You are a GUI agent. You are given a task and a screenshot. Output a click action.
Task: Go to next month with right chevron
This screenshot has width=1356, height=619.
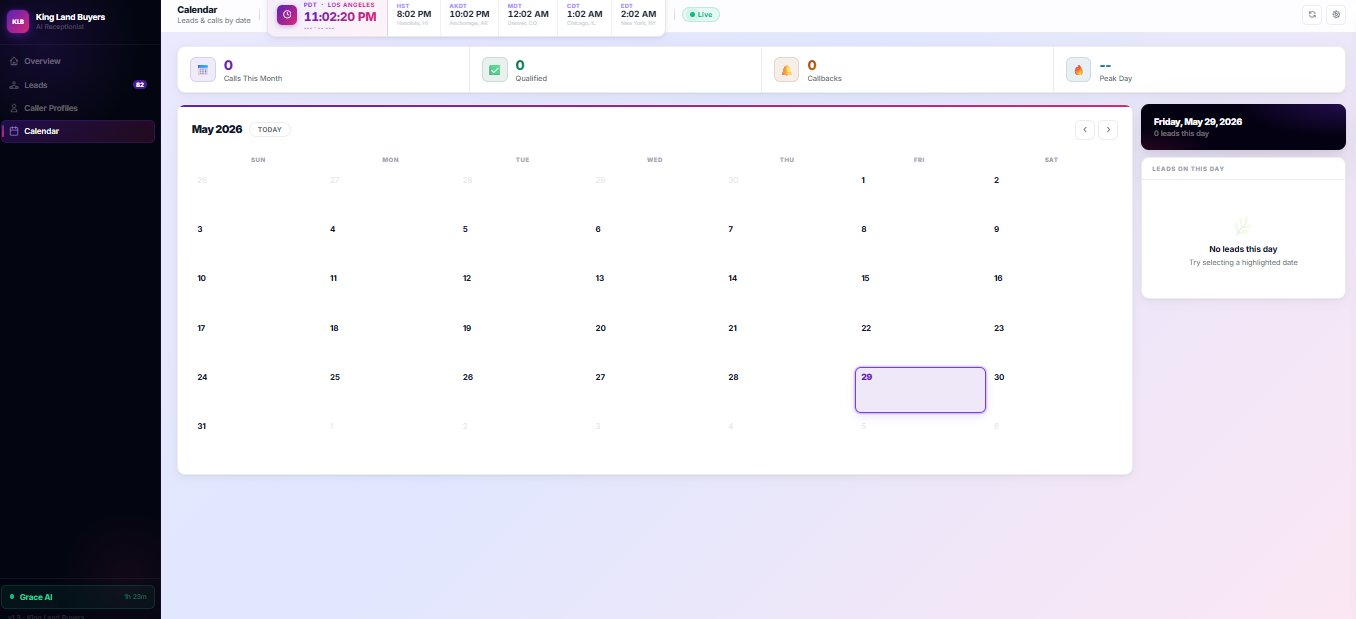coord(1108,130)
